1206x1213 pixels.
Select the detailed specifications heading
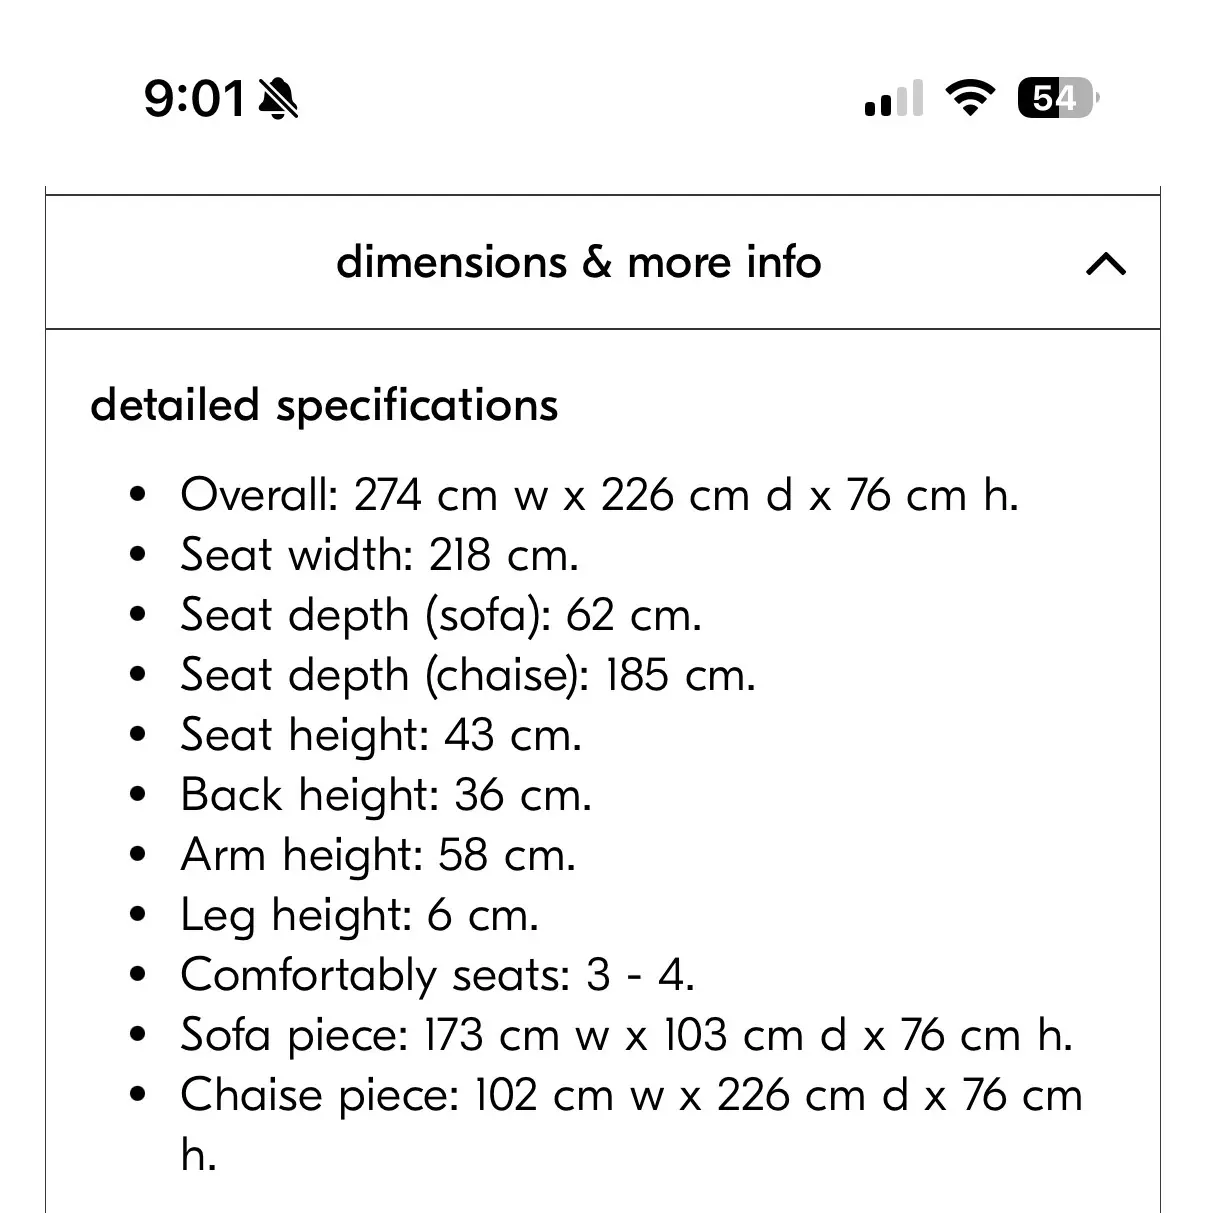(x=324, y=405)
